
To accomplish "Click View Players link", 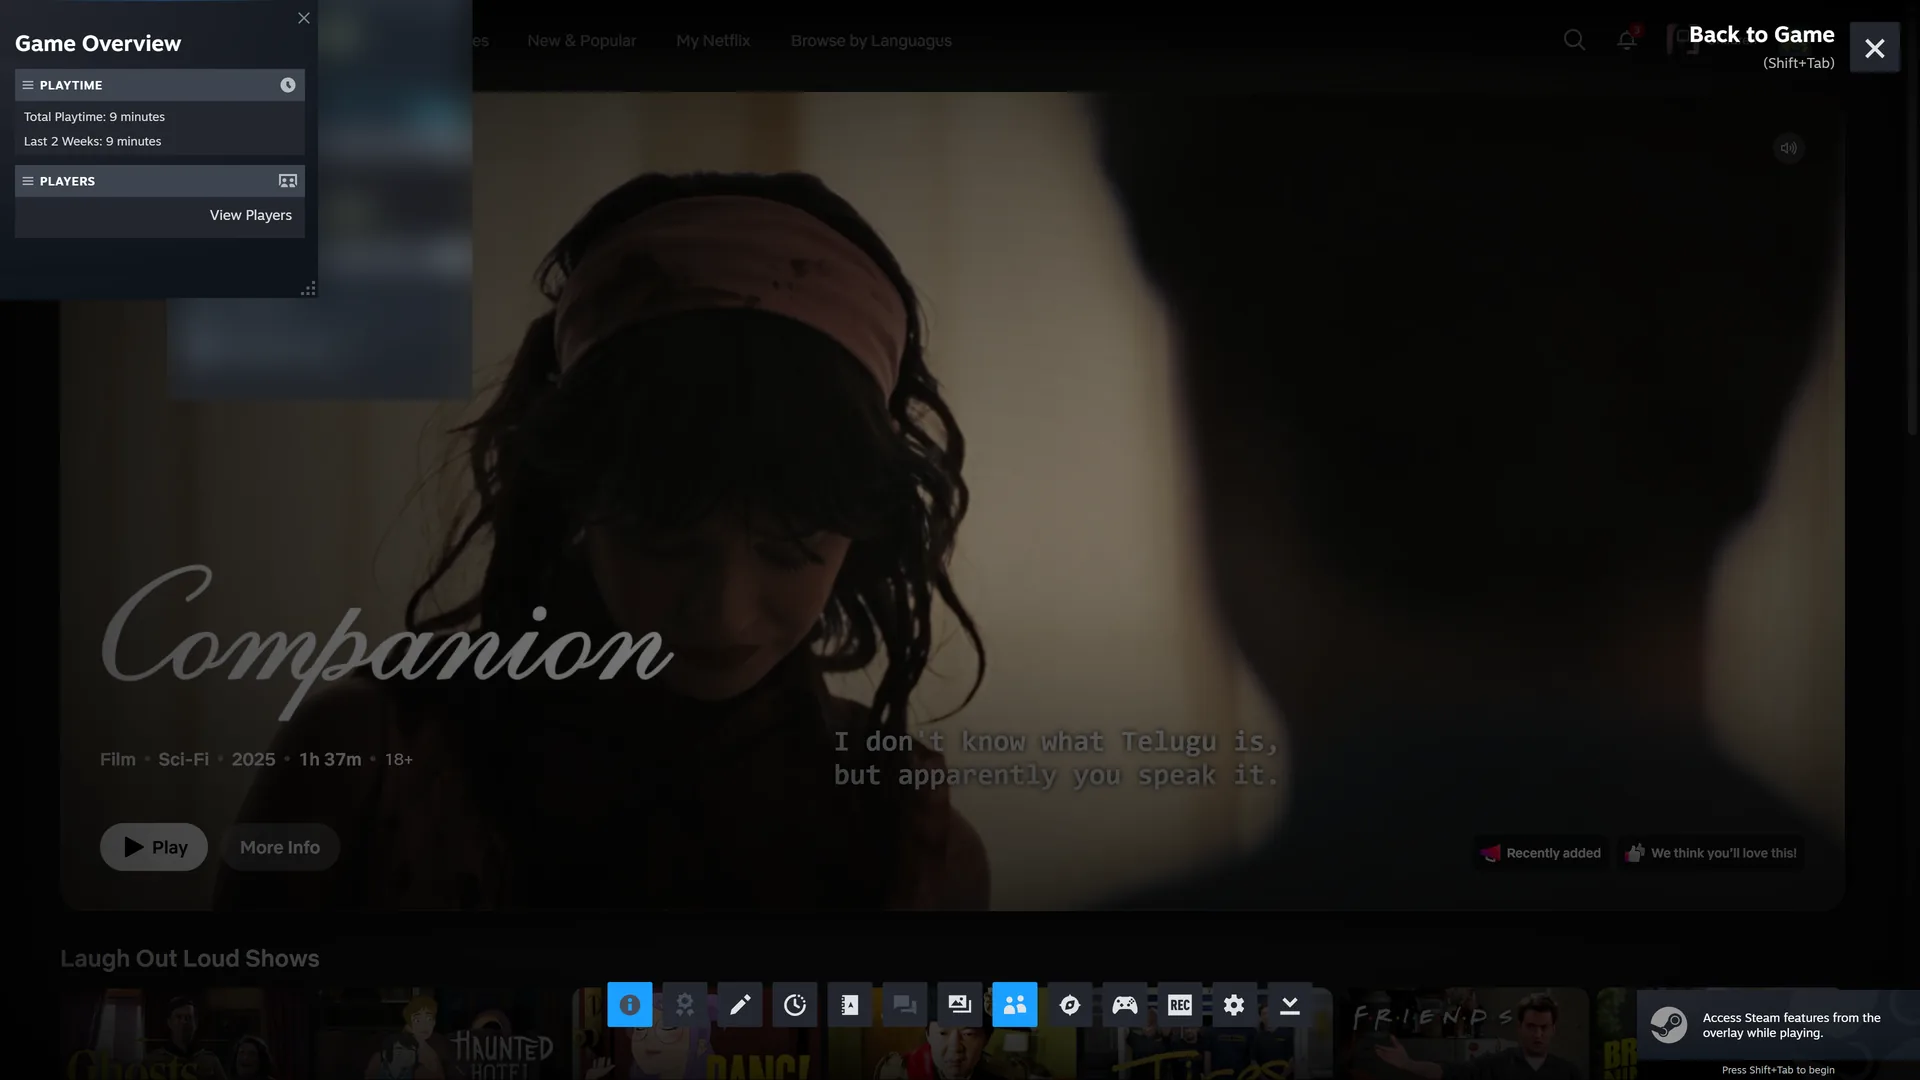I will (251, 215).
